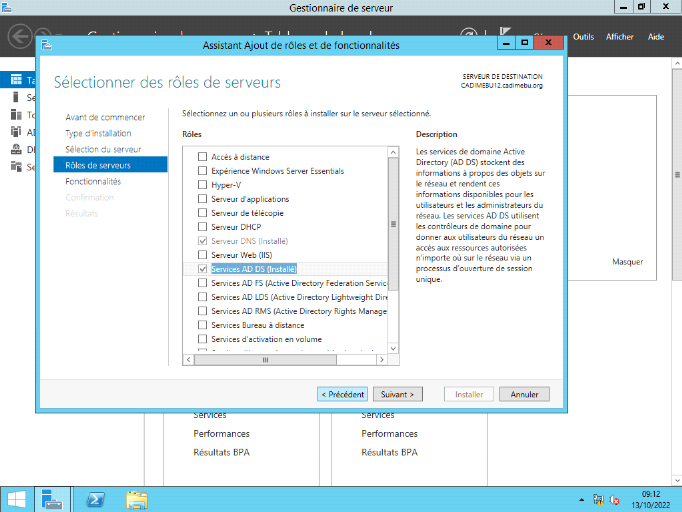Screen dimensions: 682x512
Task: Select the local server icon in sidebar
Action: [16, 97]
